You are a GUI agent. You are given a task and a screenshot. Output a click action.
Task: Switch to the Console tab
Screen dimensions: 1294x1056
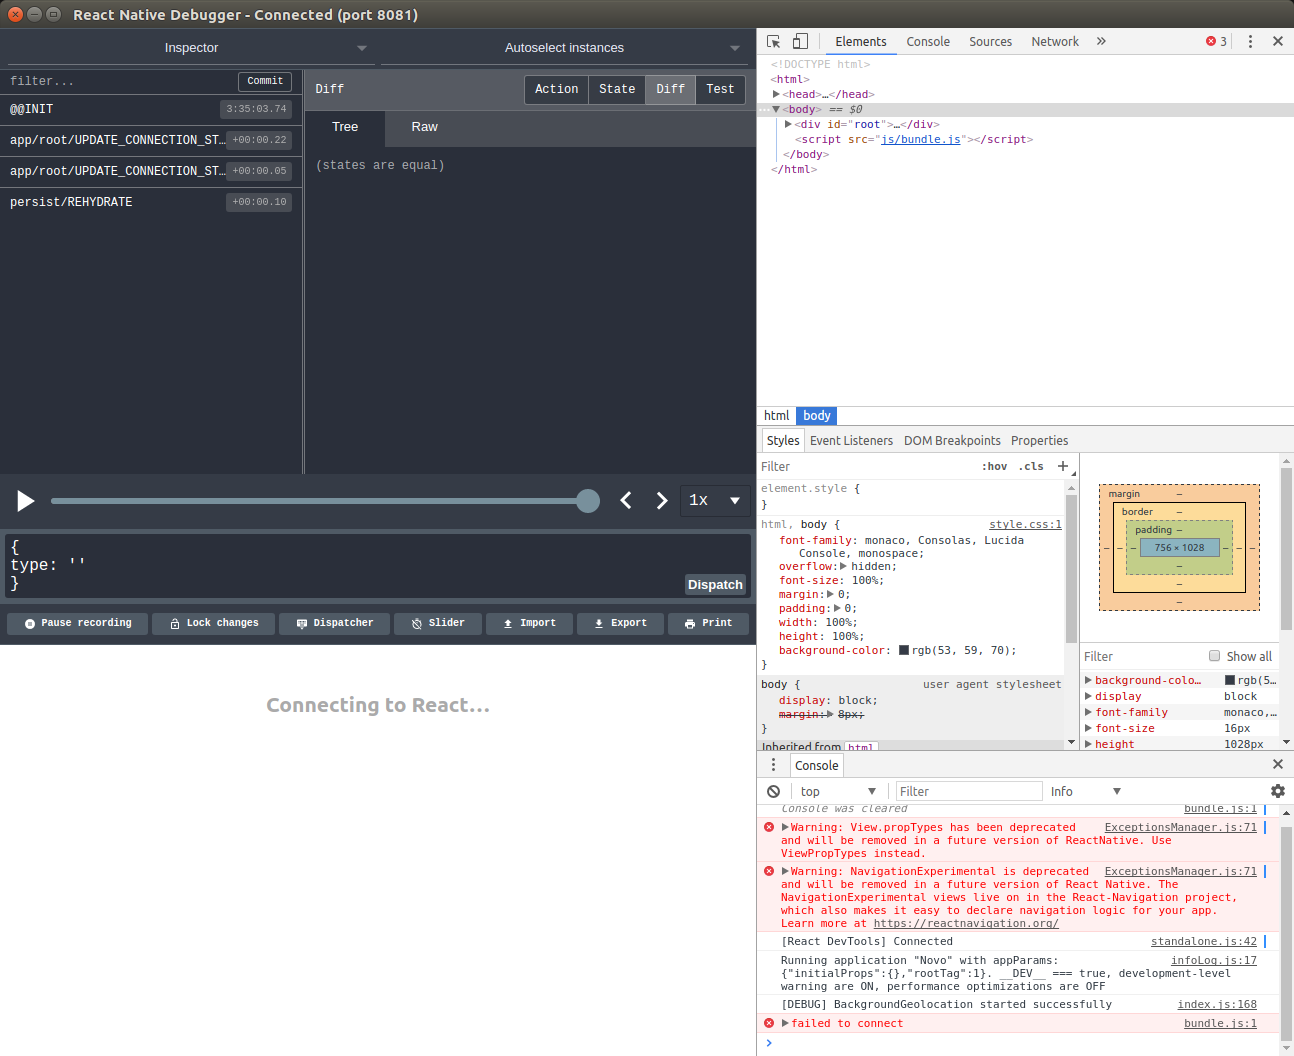928,41
